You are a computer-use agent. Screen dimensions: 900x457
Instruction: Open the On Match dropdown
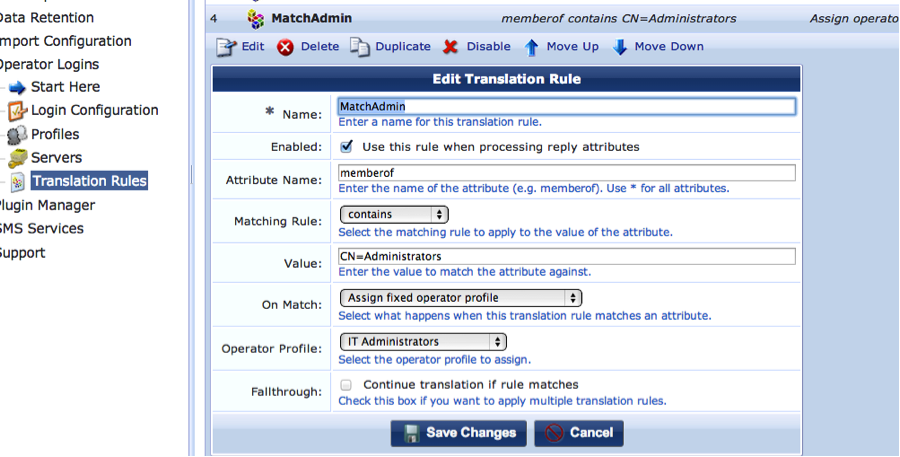(460, 298)
